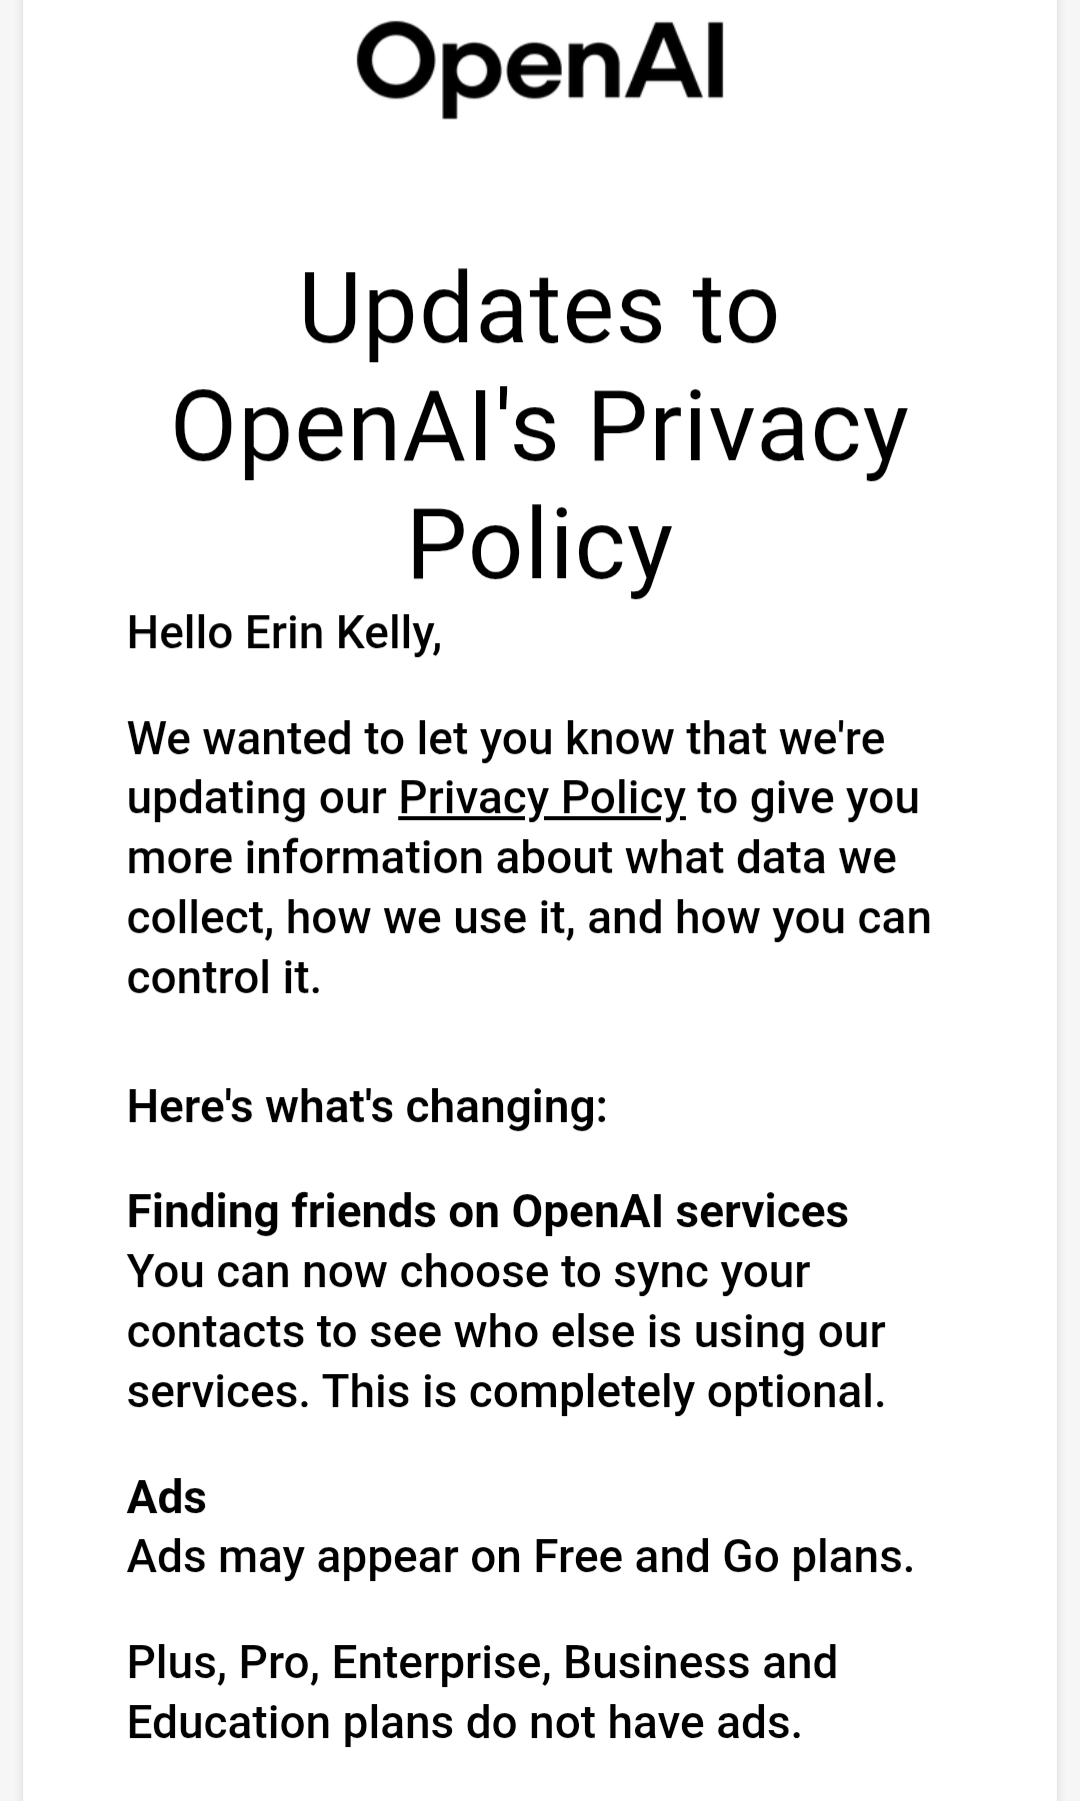Click "Plus, Pro, Enterprise, Business and" line
The image size is (1080, 1801).
click(x=481, y=1663)
